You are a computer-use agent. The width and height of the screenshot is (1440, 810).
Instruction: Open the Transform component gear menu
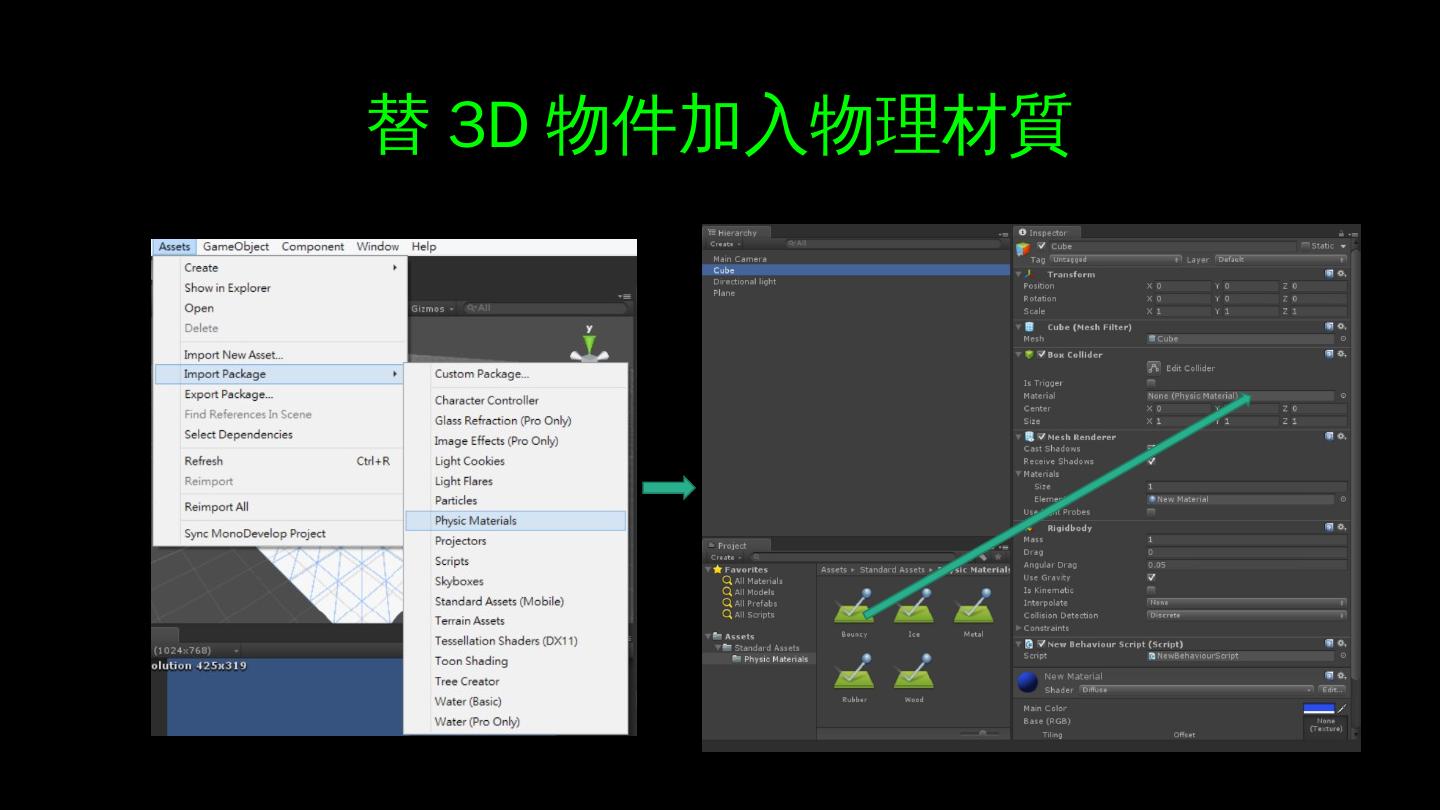(1341, 274)
